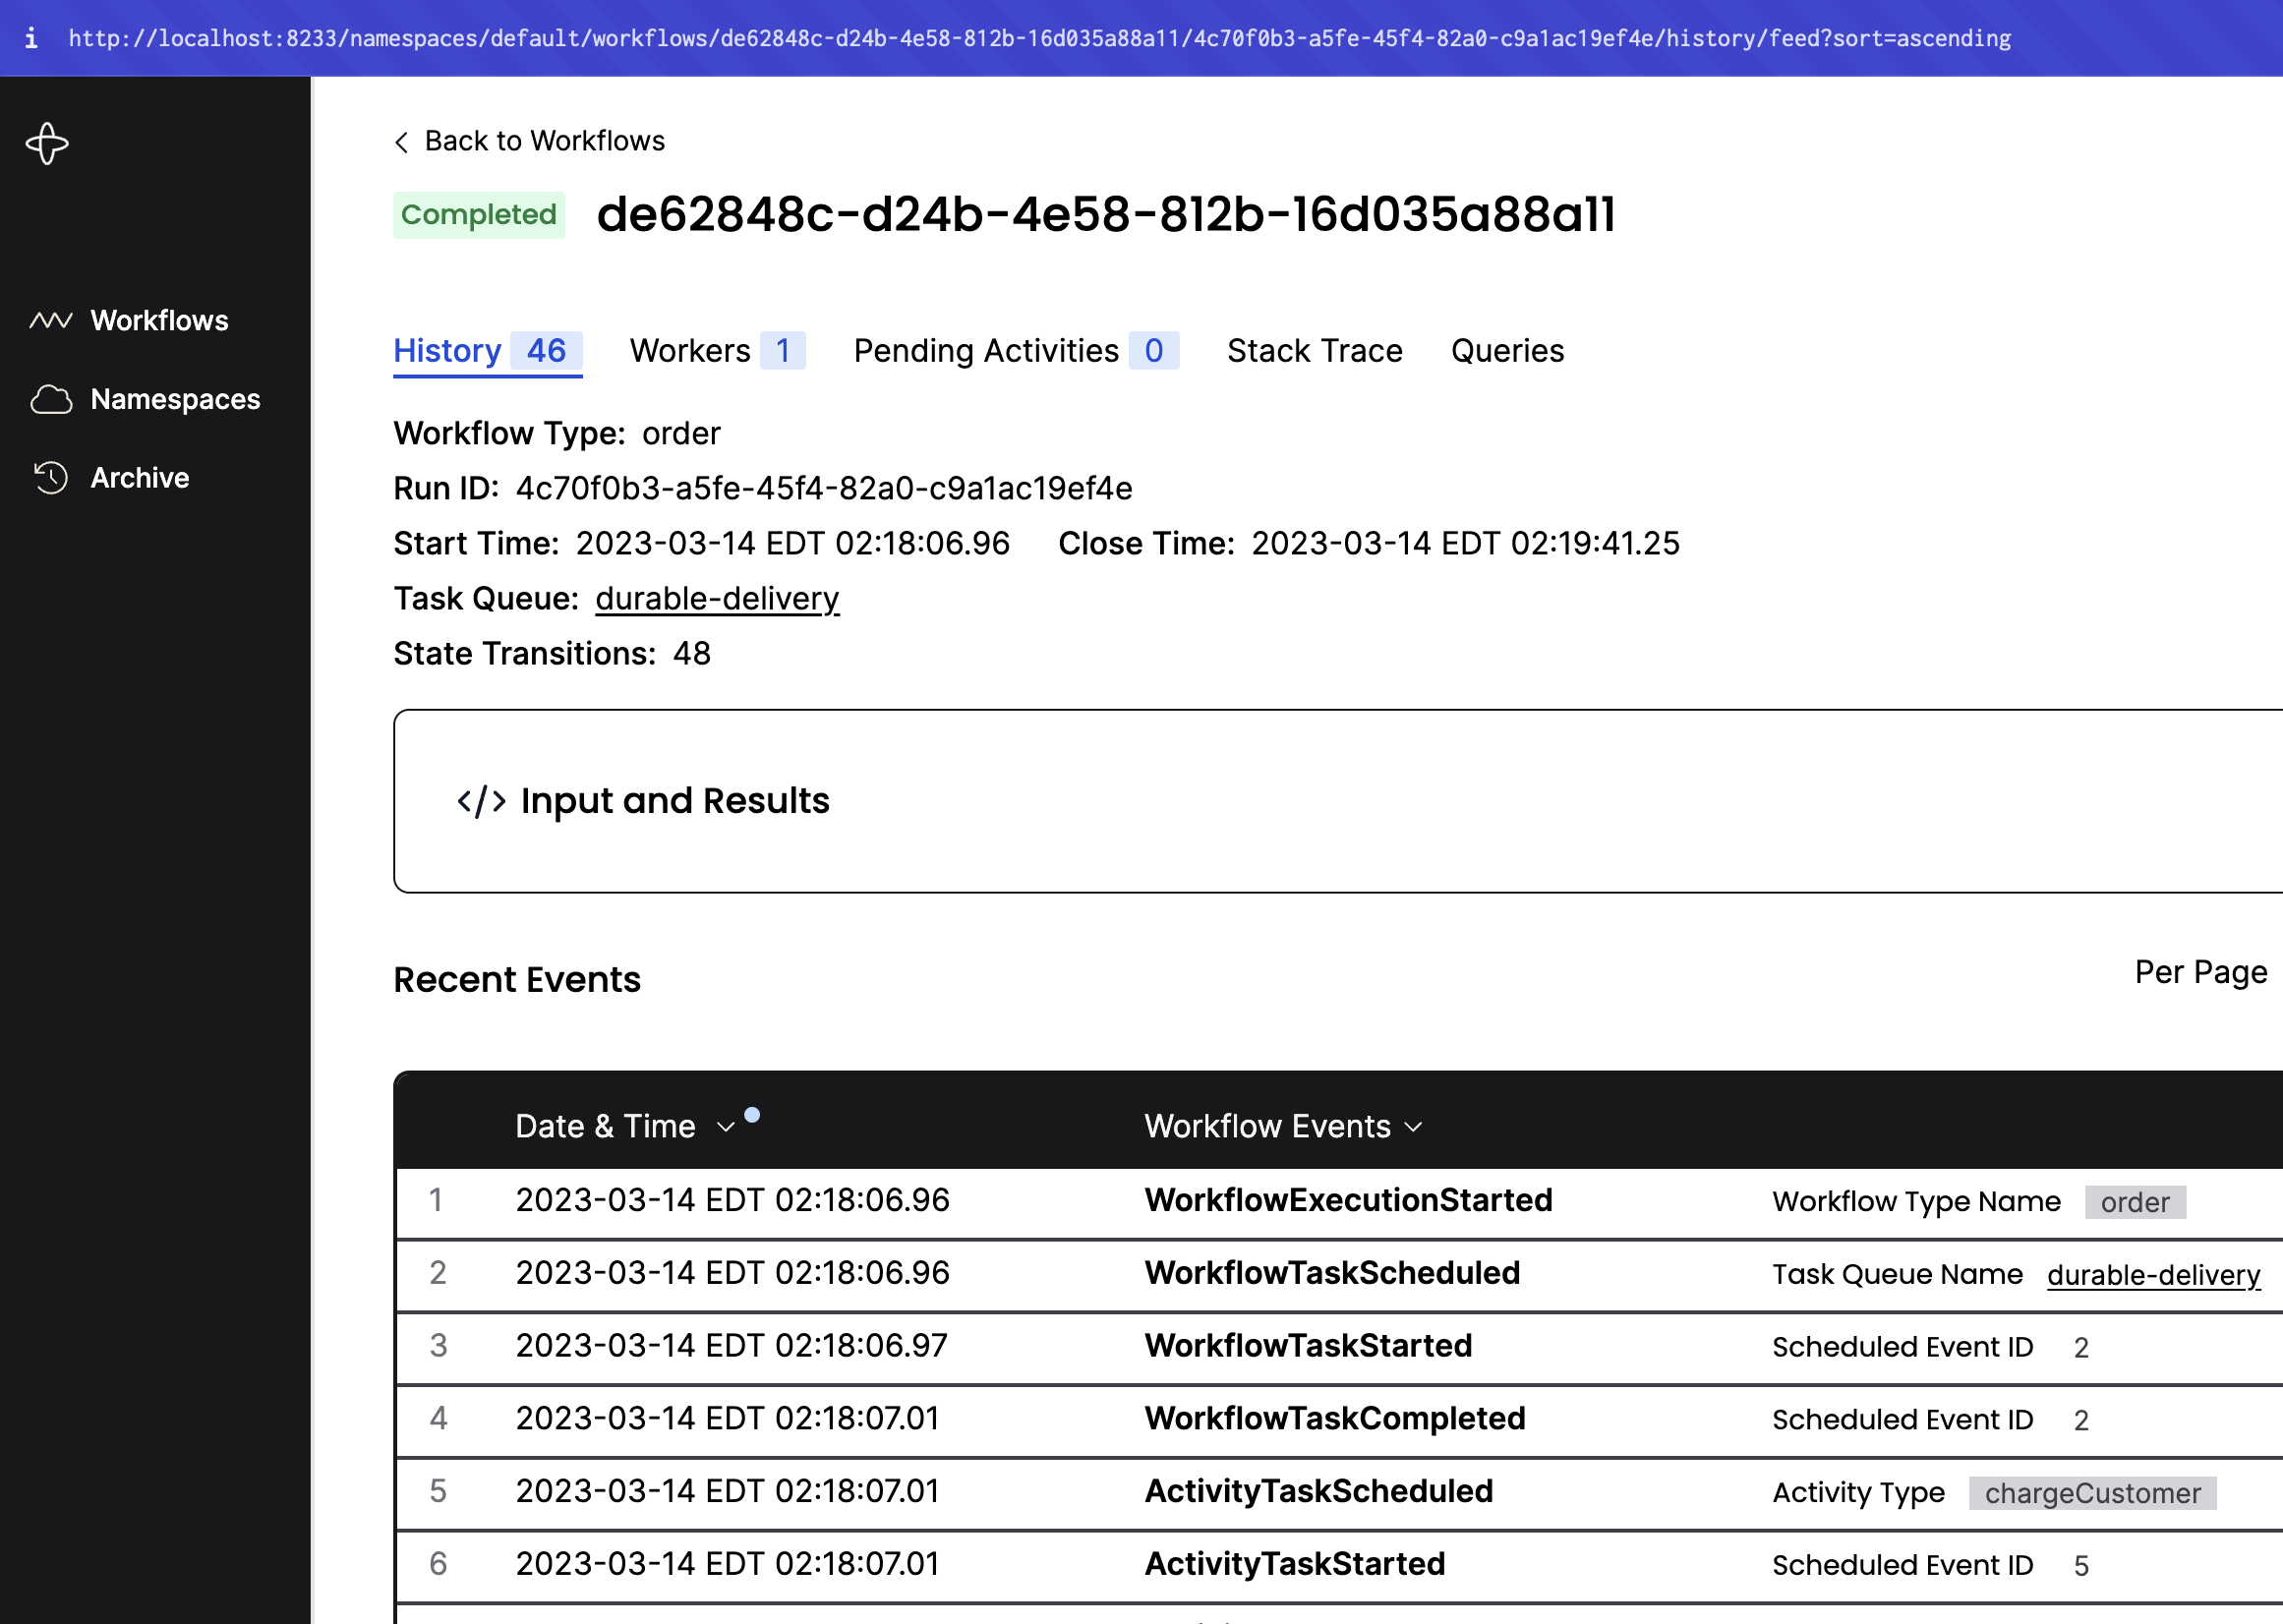
Task: Open the Queries tab
Action: [x=1507, y=351]
